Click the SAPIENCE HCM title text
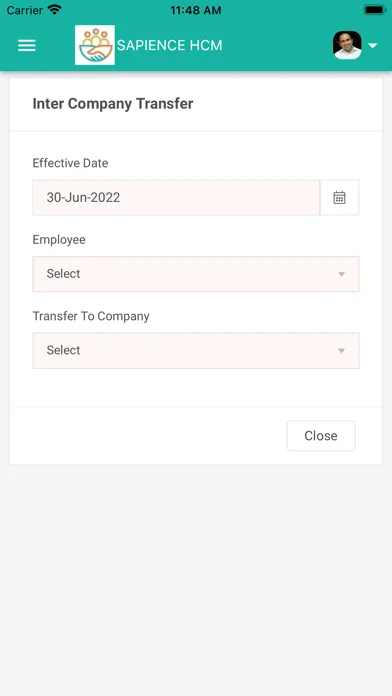Image resolution: width=392 pixels, height=696 pixels. click(169, 45)
